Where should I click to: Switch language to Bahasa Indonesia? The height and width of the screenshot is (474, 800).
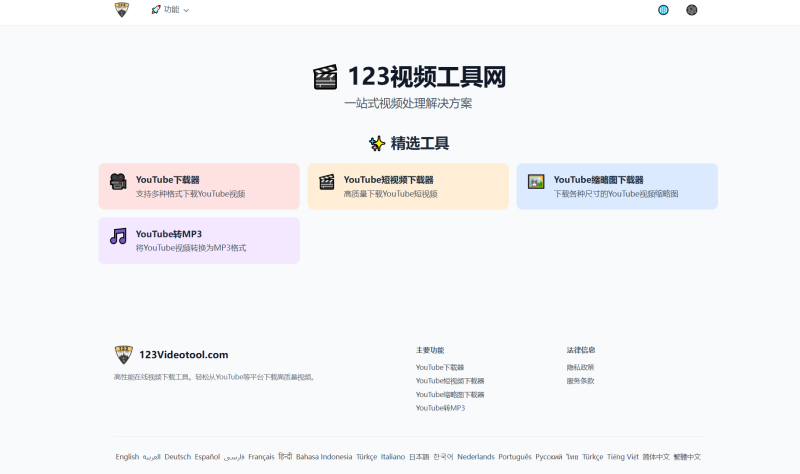point(324,457)
